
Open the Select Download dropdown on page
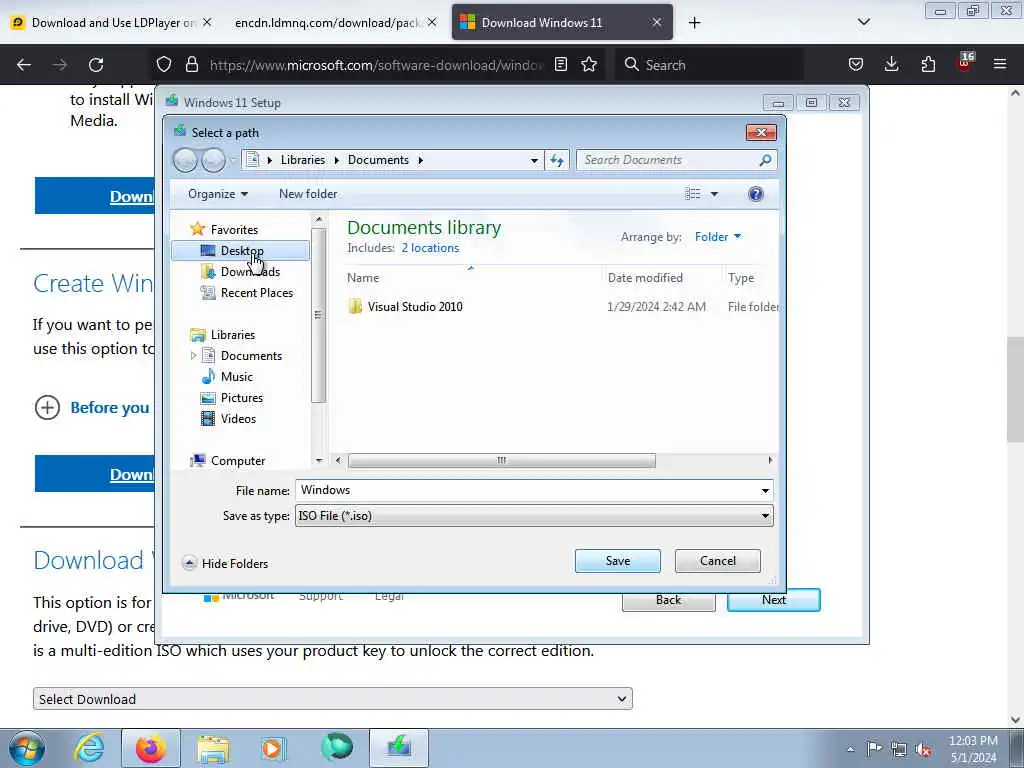pyautogui.click(x=332, y=699)
